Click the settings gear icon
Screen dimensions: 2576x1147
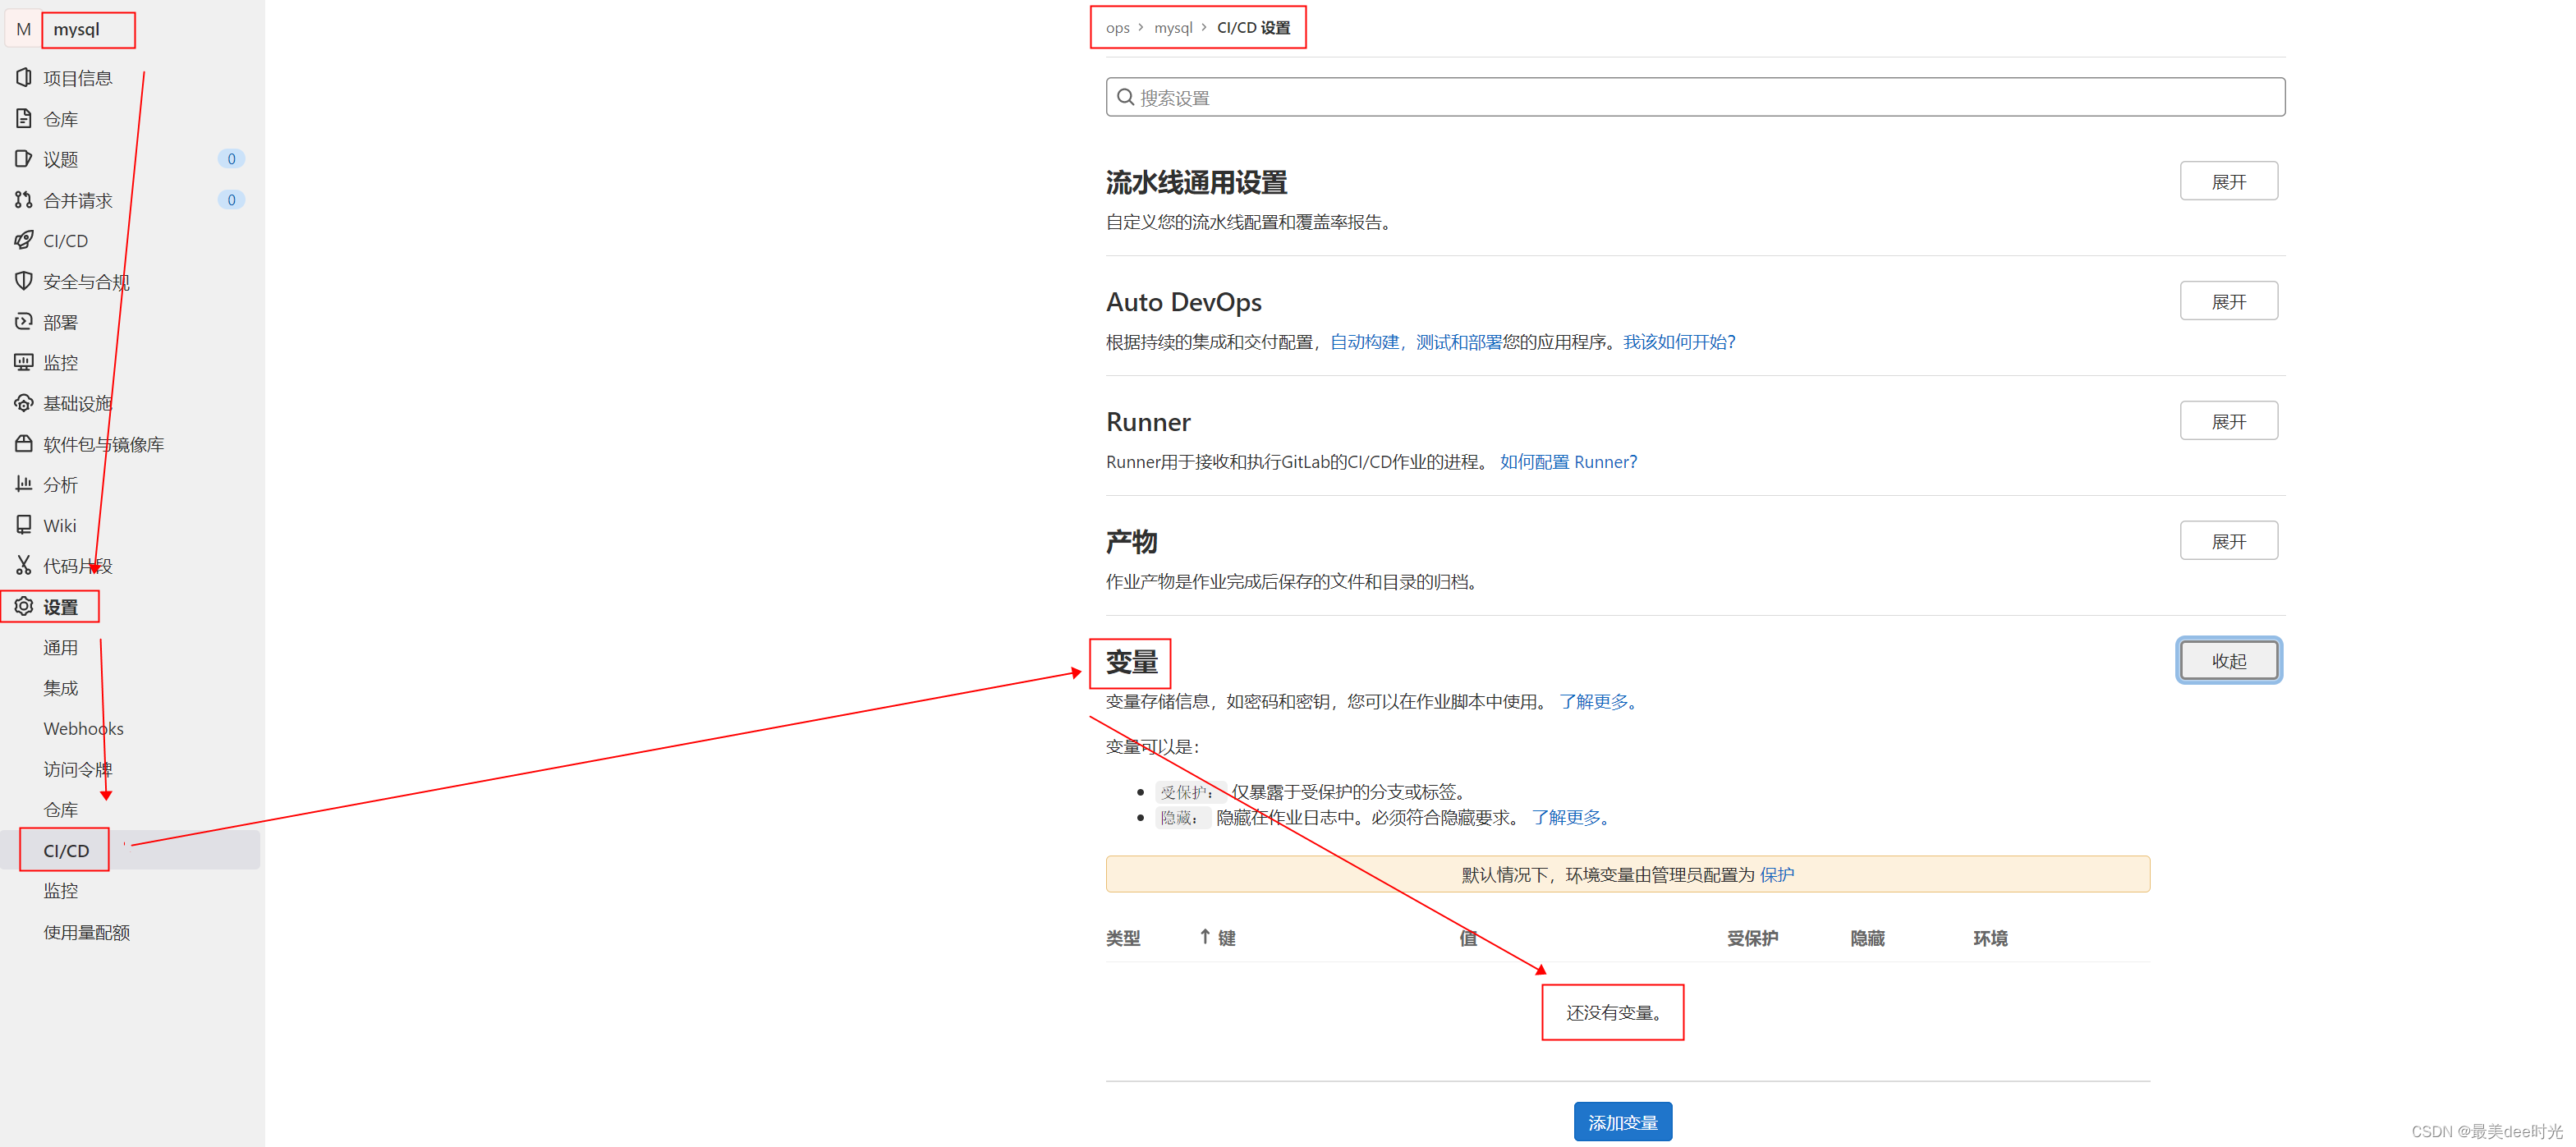[24, 606]
